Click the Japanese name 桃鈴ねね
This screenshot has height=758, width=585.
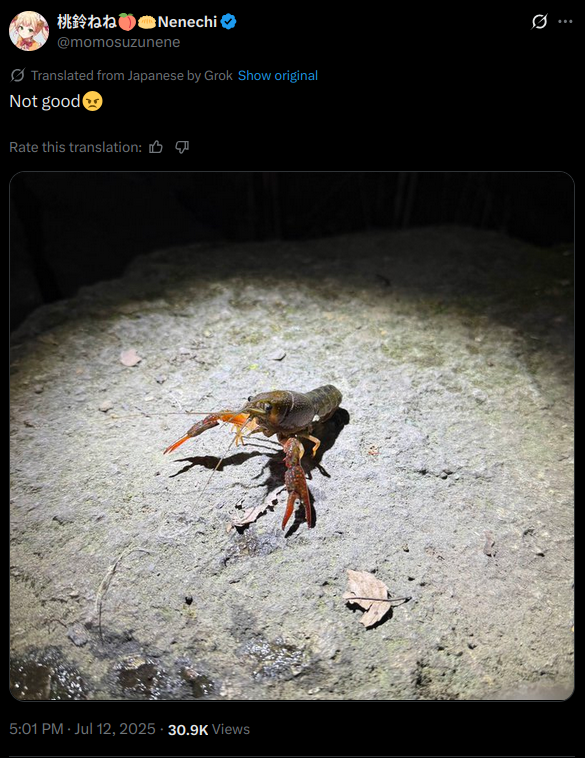[x=87, y=22]
